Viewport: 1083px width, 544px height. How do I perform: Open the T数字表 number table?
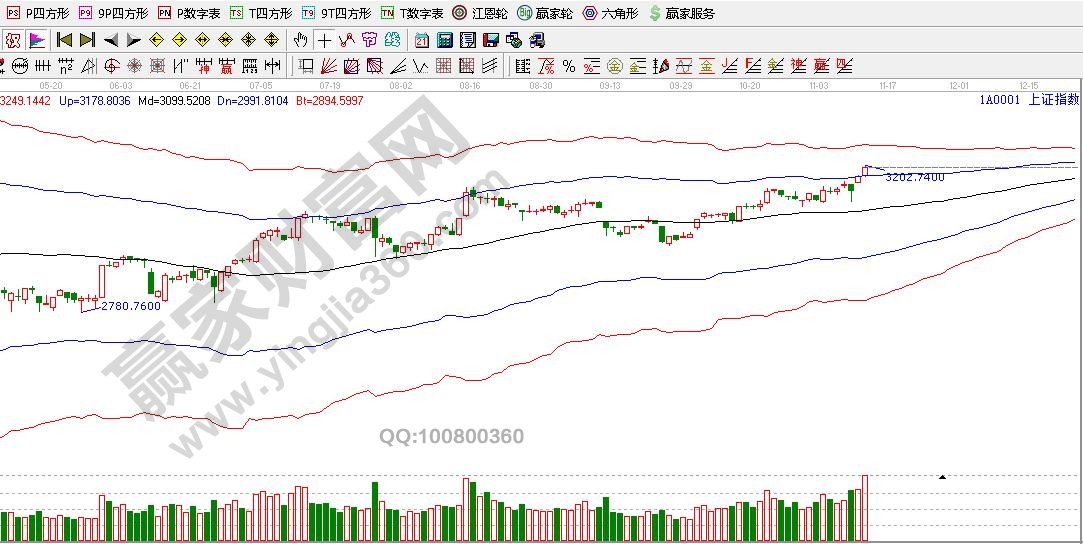point(411,13)
